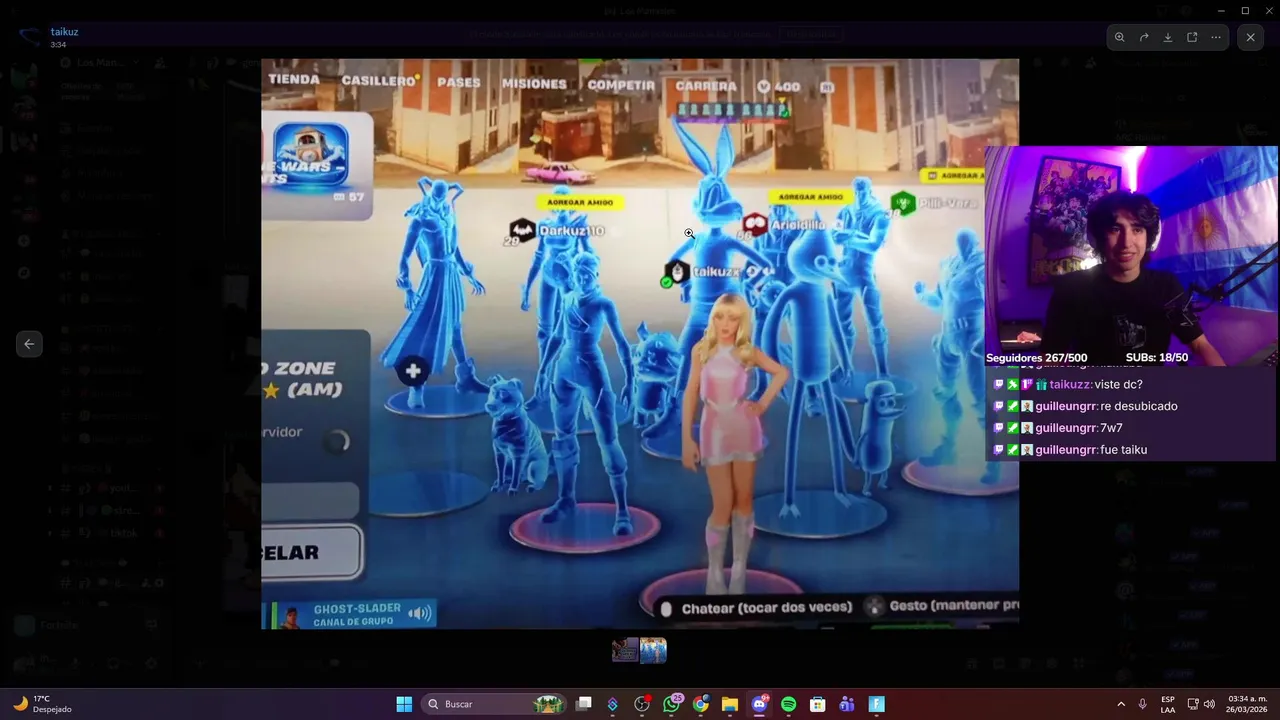The width and height of the screenshot is (1280, 720).
Task: Go to the previous image with the left arrow
Action: point(29,344)
